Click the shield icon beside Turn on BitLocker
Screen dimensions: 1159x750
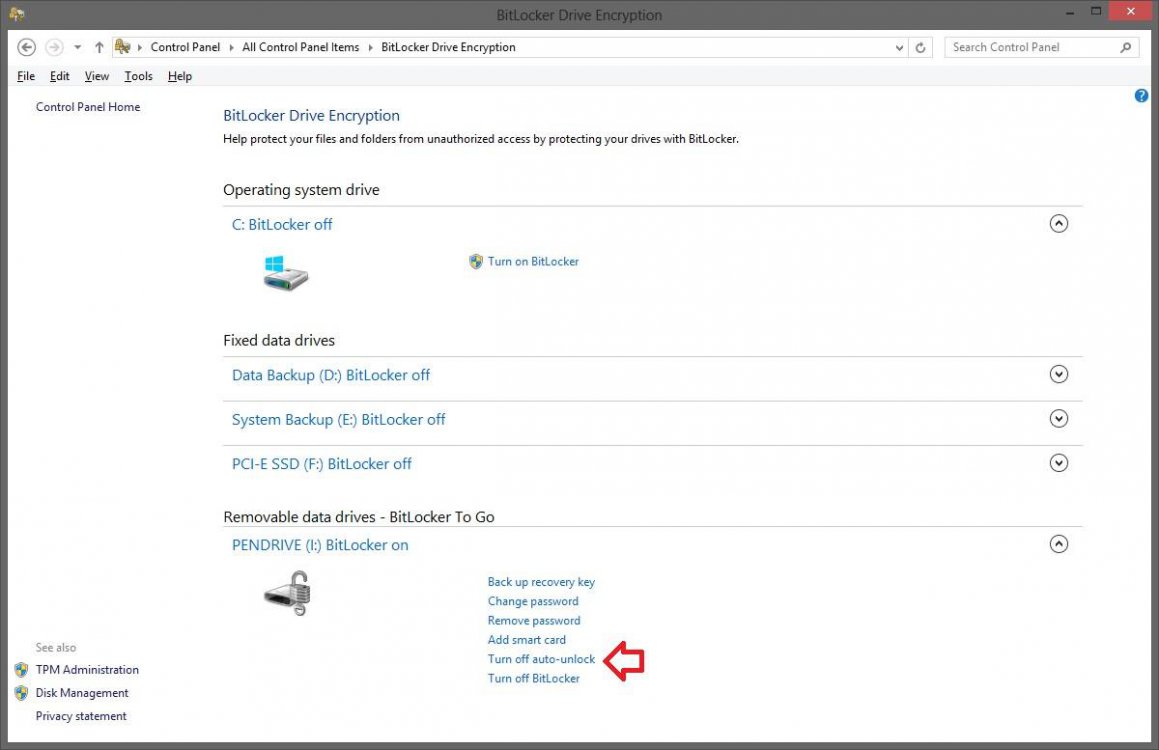coord(476,262)
